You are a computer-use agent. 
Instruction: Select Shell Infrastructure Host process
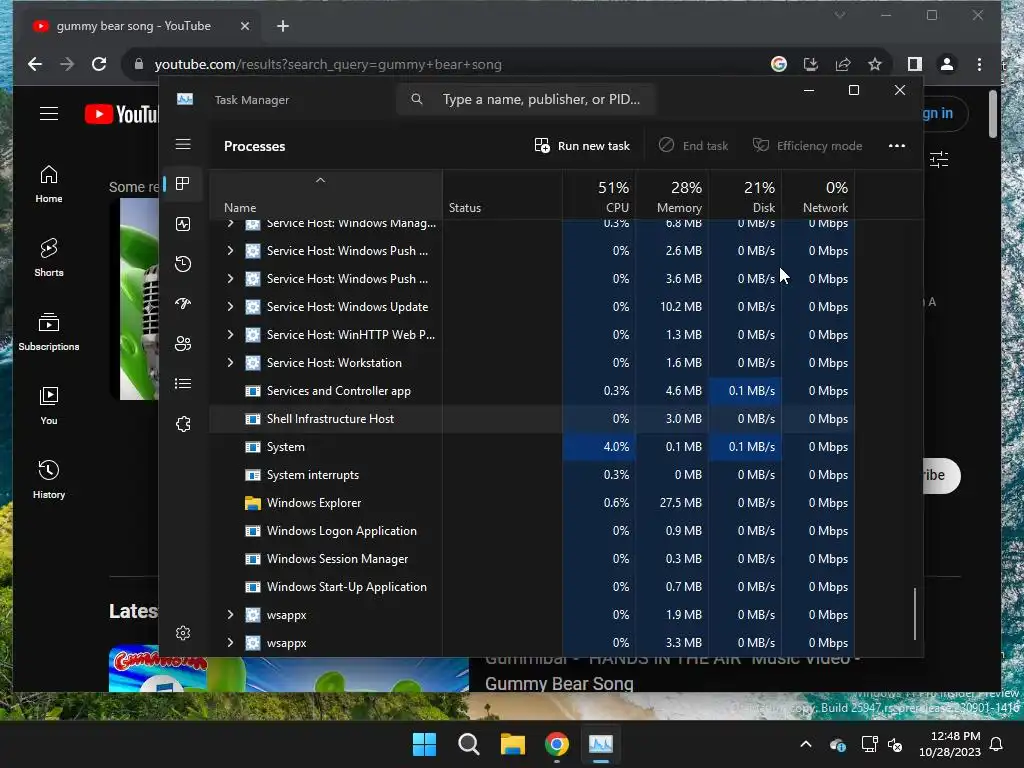coord(532,419)
